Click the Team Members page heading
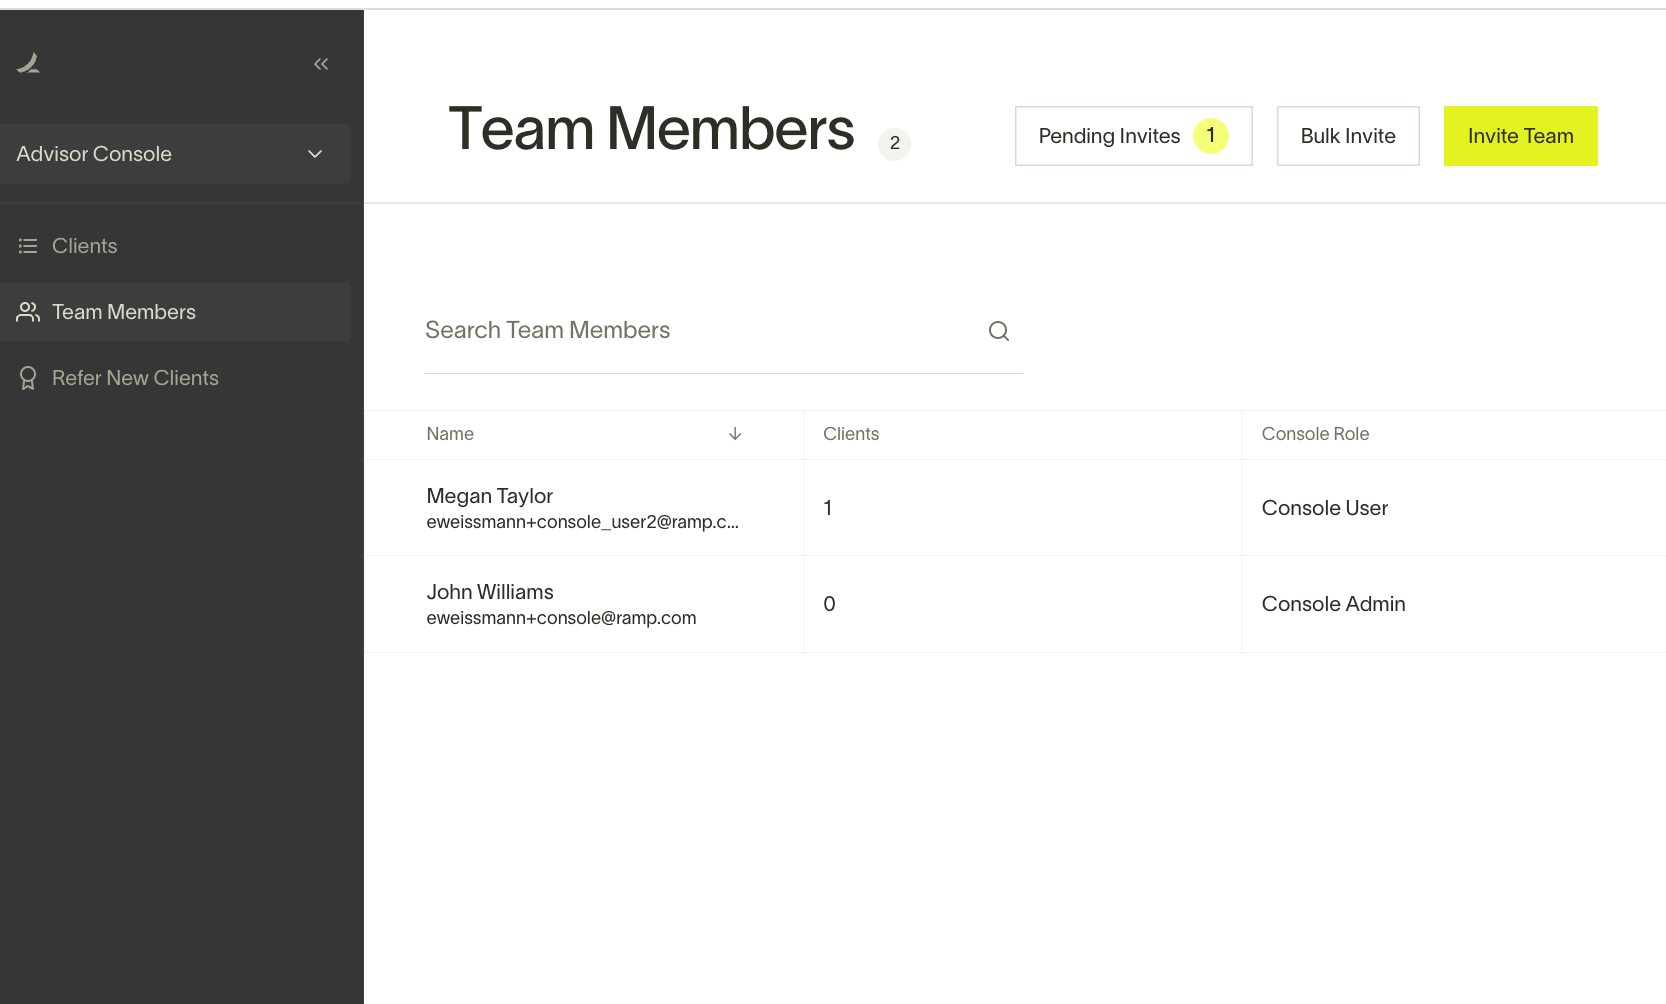Screen dimensions: 1666x1004 [651, 129]
